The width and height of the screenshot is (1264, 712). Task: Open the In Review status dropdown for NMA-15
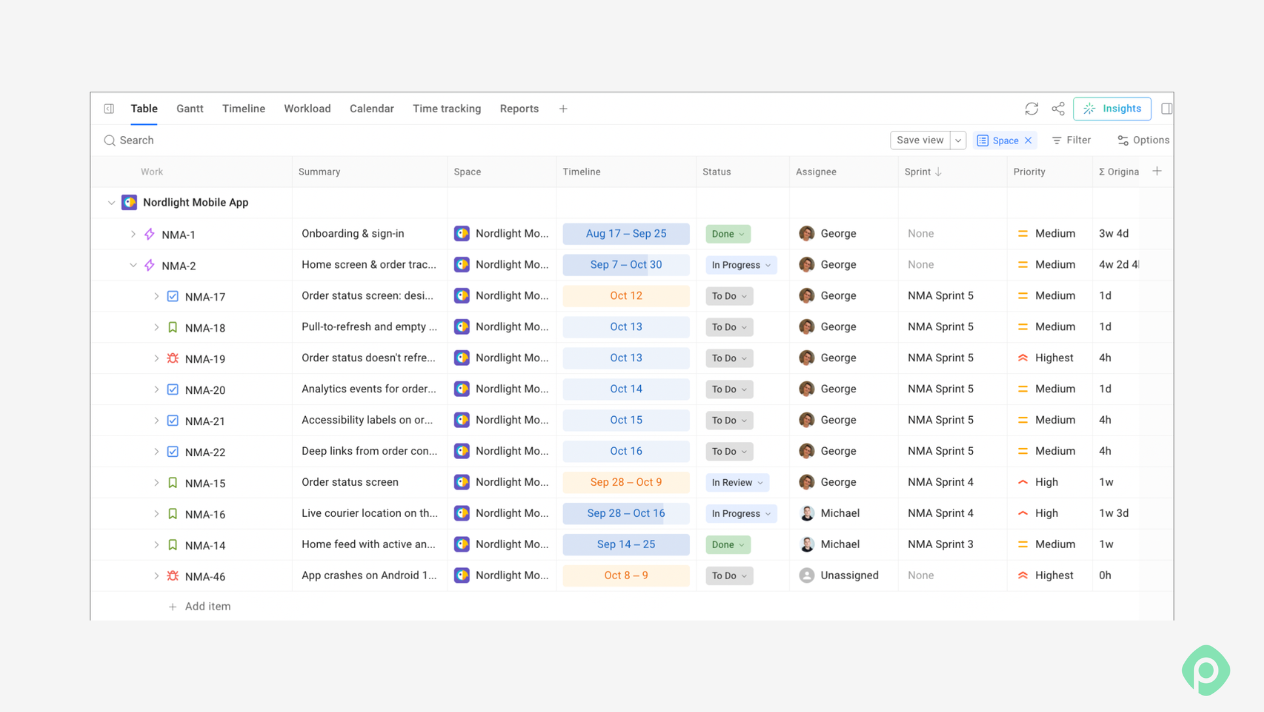point(737,482)
